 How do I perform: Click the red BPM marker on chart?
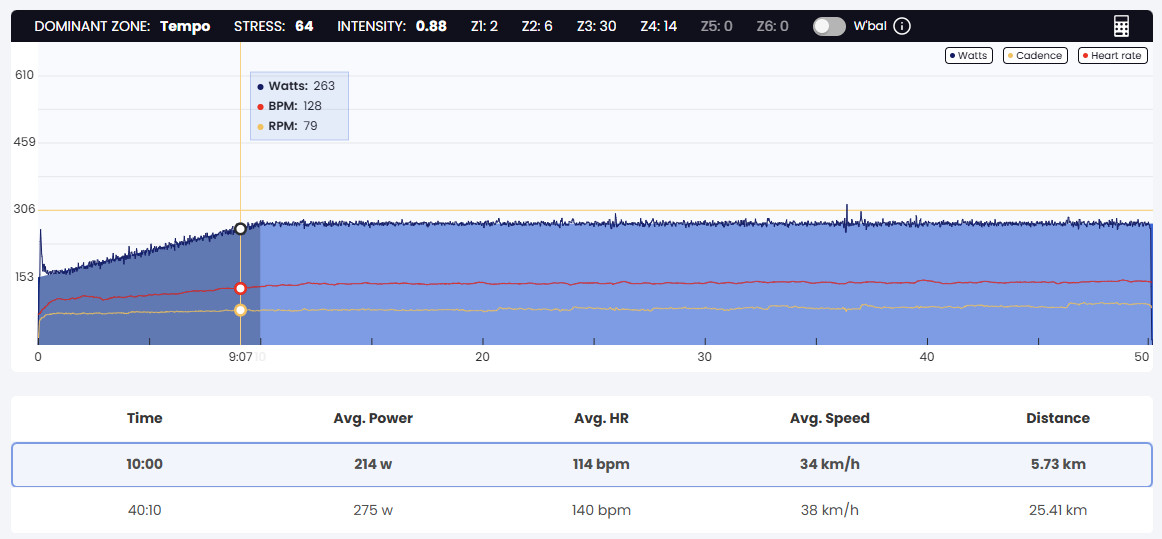point(240,288)
